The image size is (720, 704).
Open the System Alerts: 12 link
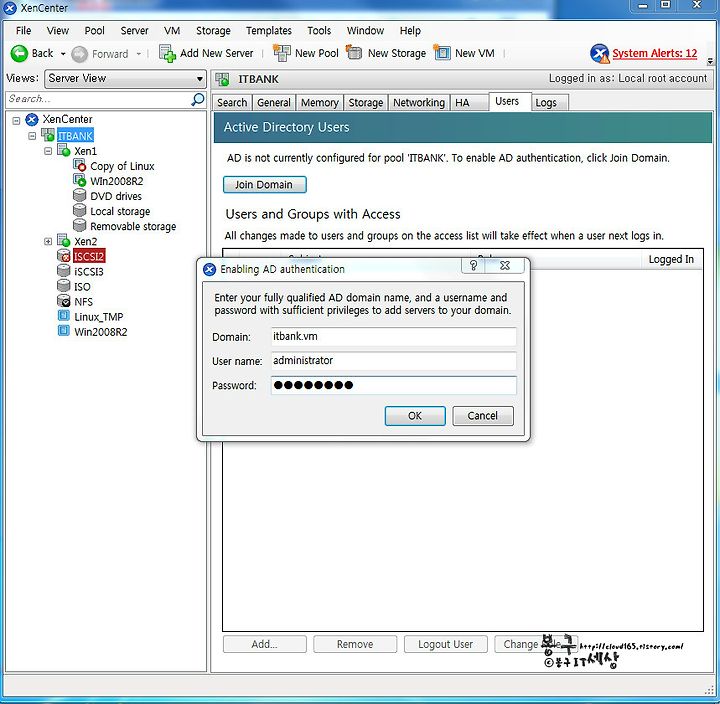tap(654, 53)
